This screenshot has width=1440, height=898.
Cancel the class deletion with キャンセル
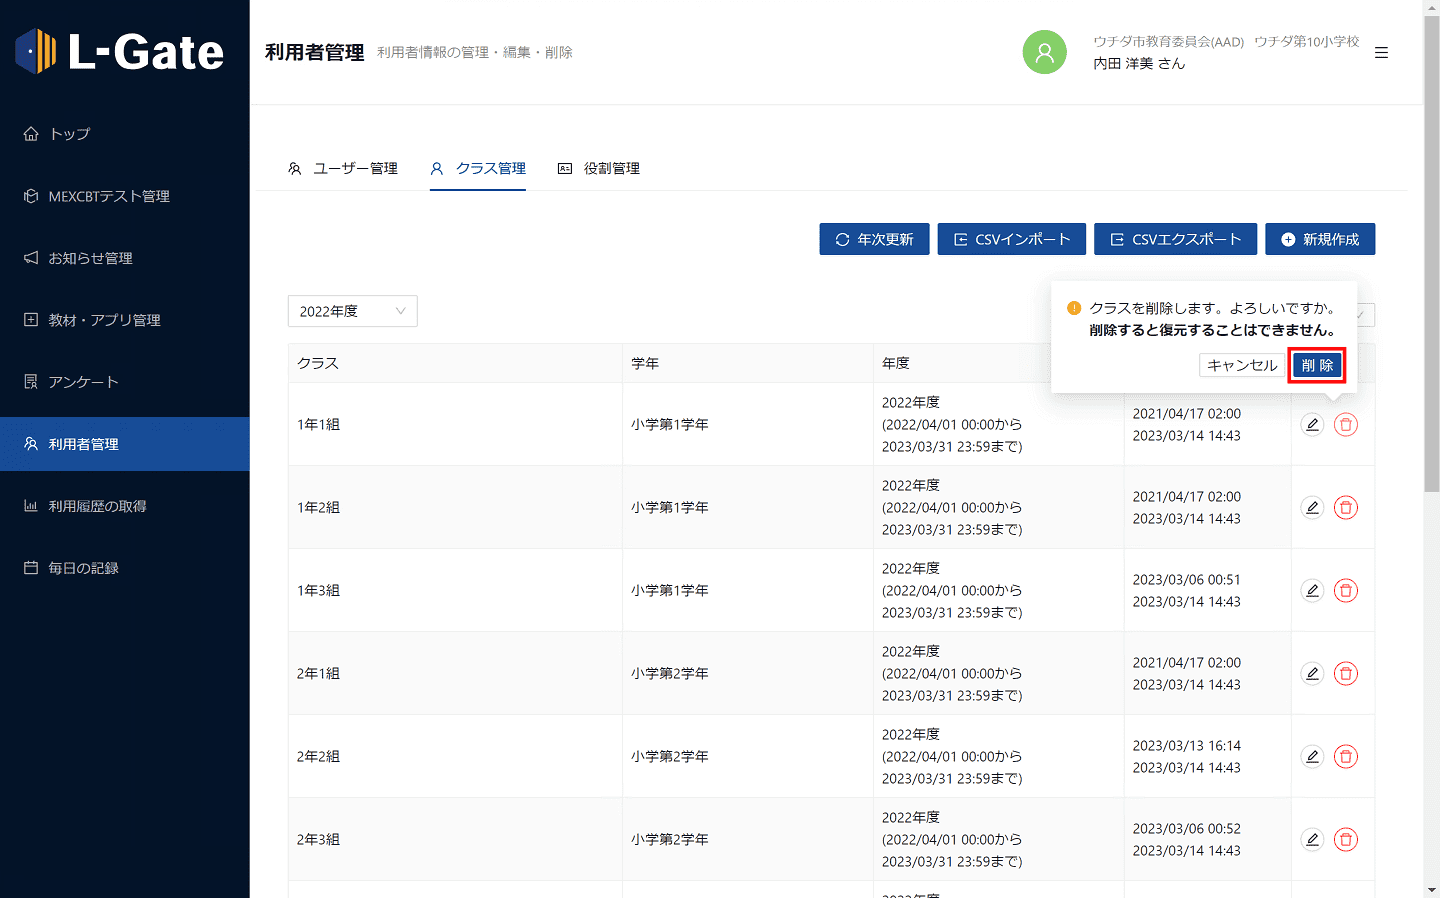(1242, 365)
